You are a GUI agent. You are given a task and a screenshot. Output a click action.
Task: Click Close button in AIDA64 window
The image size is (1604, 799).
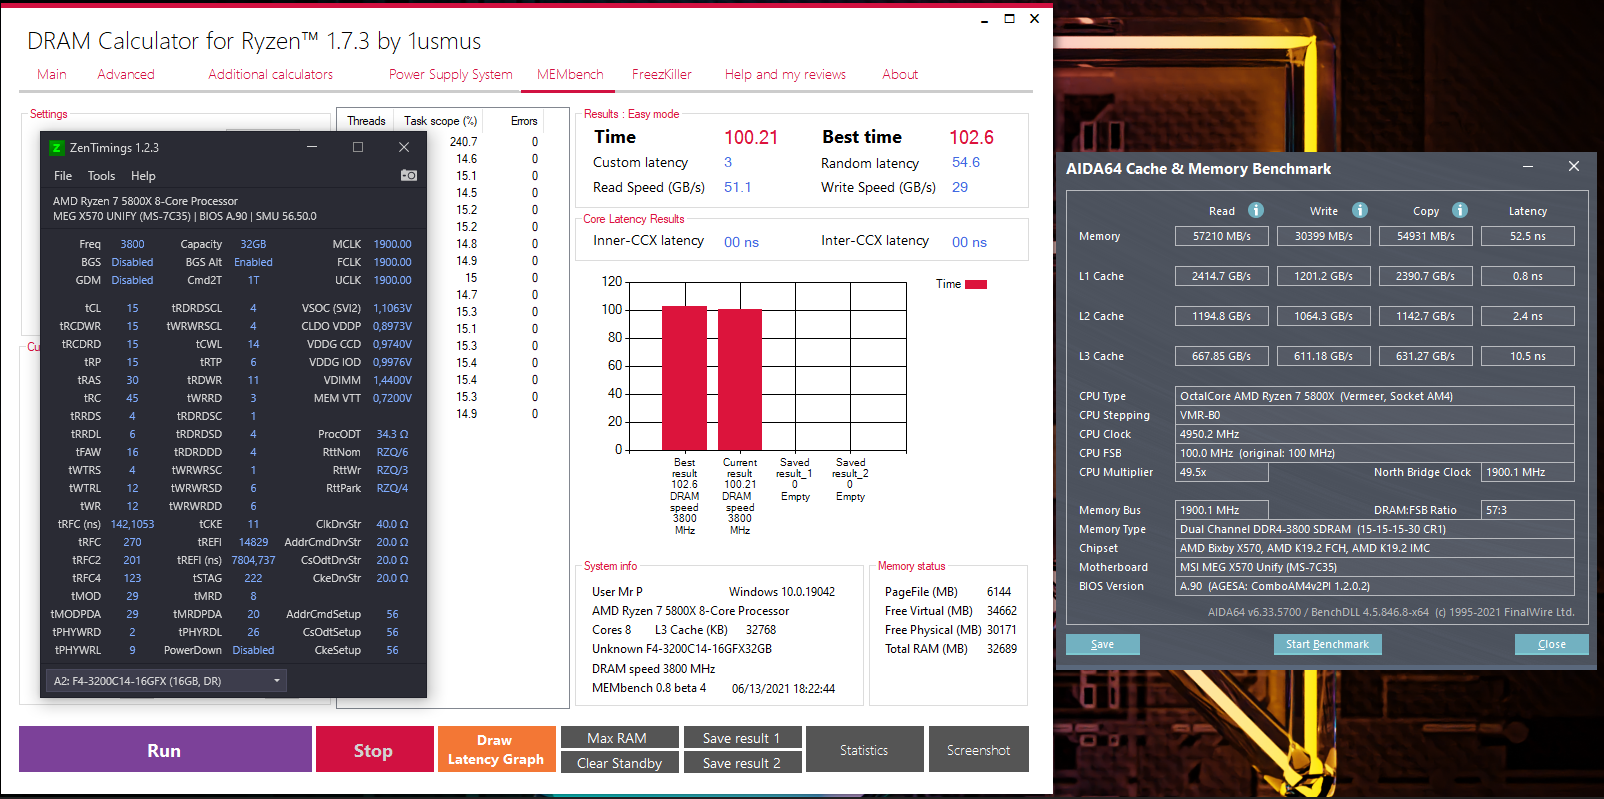[x=1552, y=644]
